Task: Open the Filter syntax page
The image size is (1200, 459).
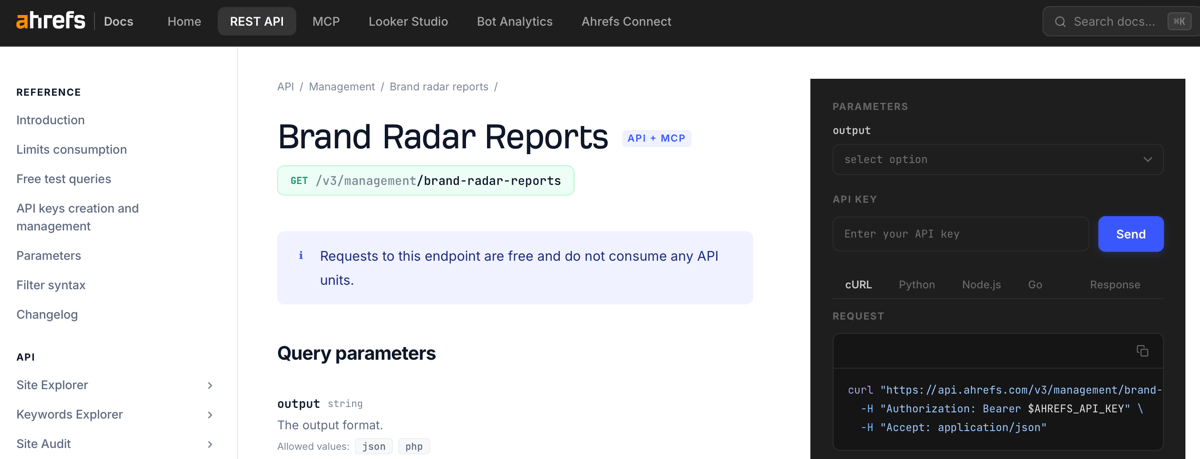Action: click(50, 285)
